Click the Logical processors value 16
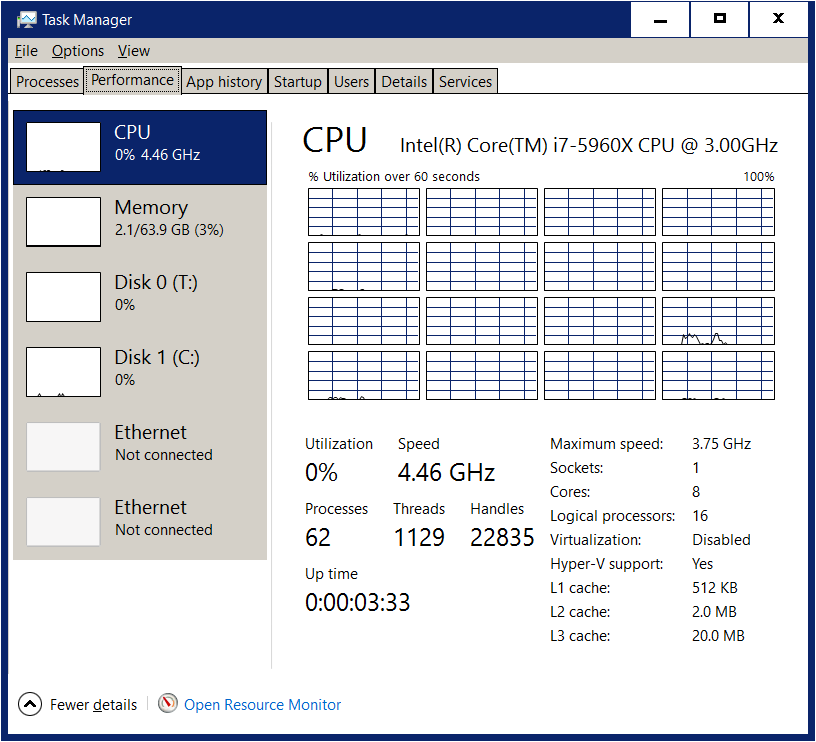This screenshot has width=816, height=742. [x=700, y=516]
